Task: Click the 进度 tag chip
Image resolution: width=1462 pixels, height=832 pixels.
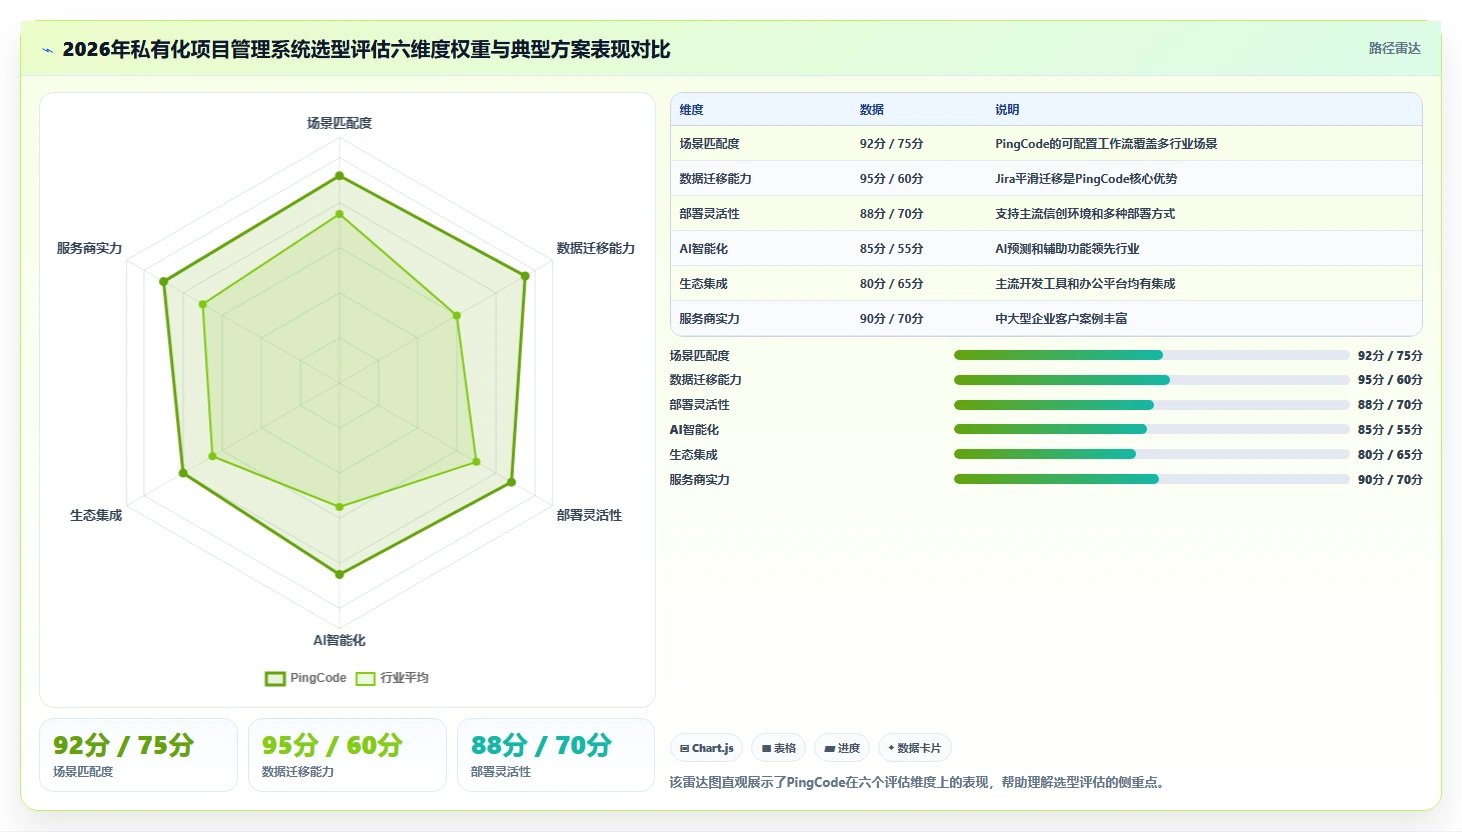Action: [842, 748]
